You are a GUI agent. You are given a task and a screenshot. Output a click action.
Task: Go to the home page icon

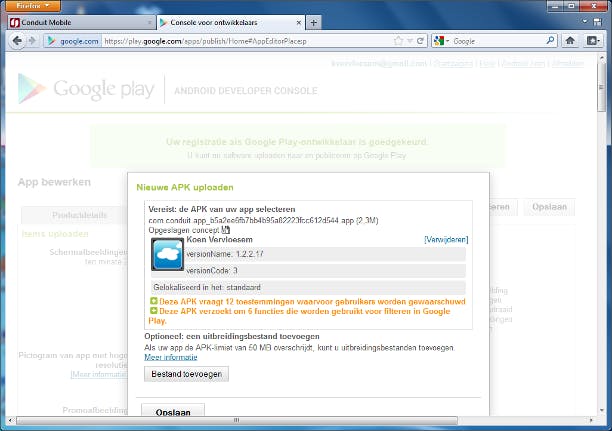pyautogui.click(x=570, y=41)
